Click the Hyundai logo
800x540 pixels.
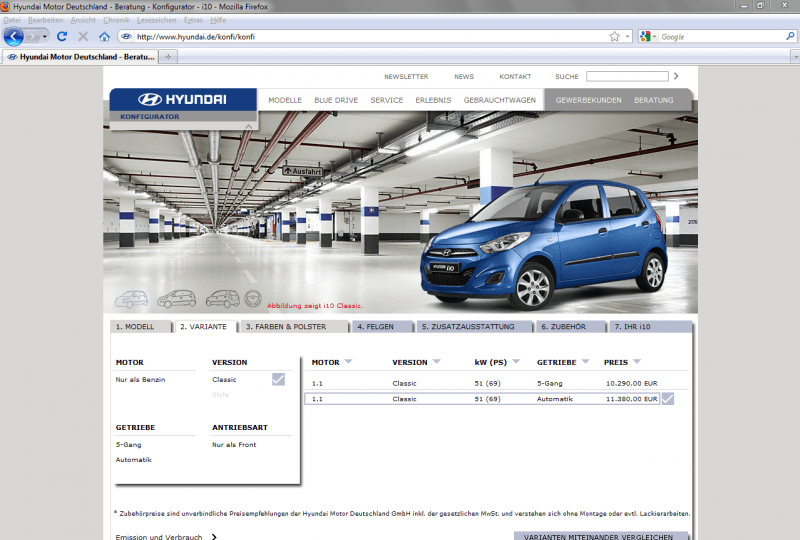(x=182, y=99)
